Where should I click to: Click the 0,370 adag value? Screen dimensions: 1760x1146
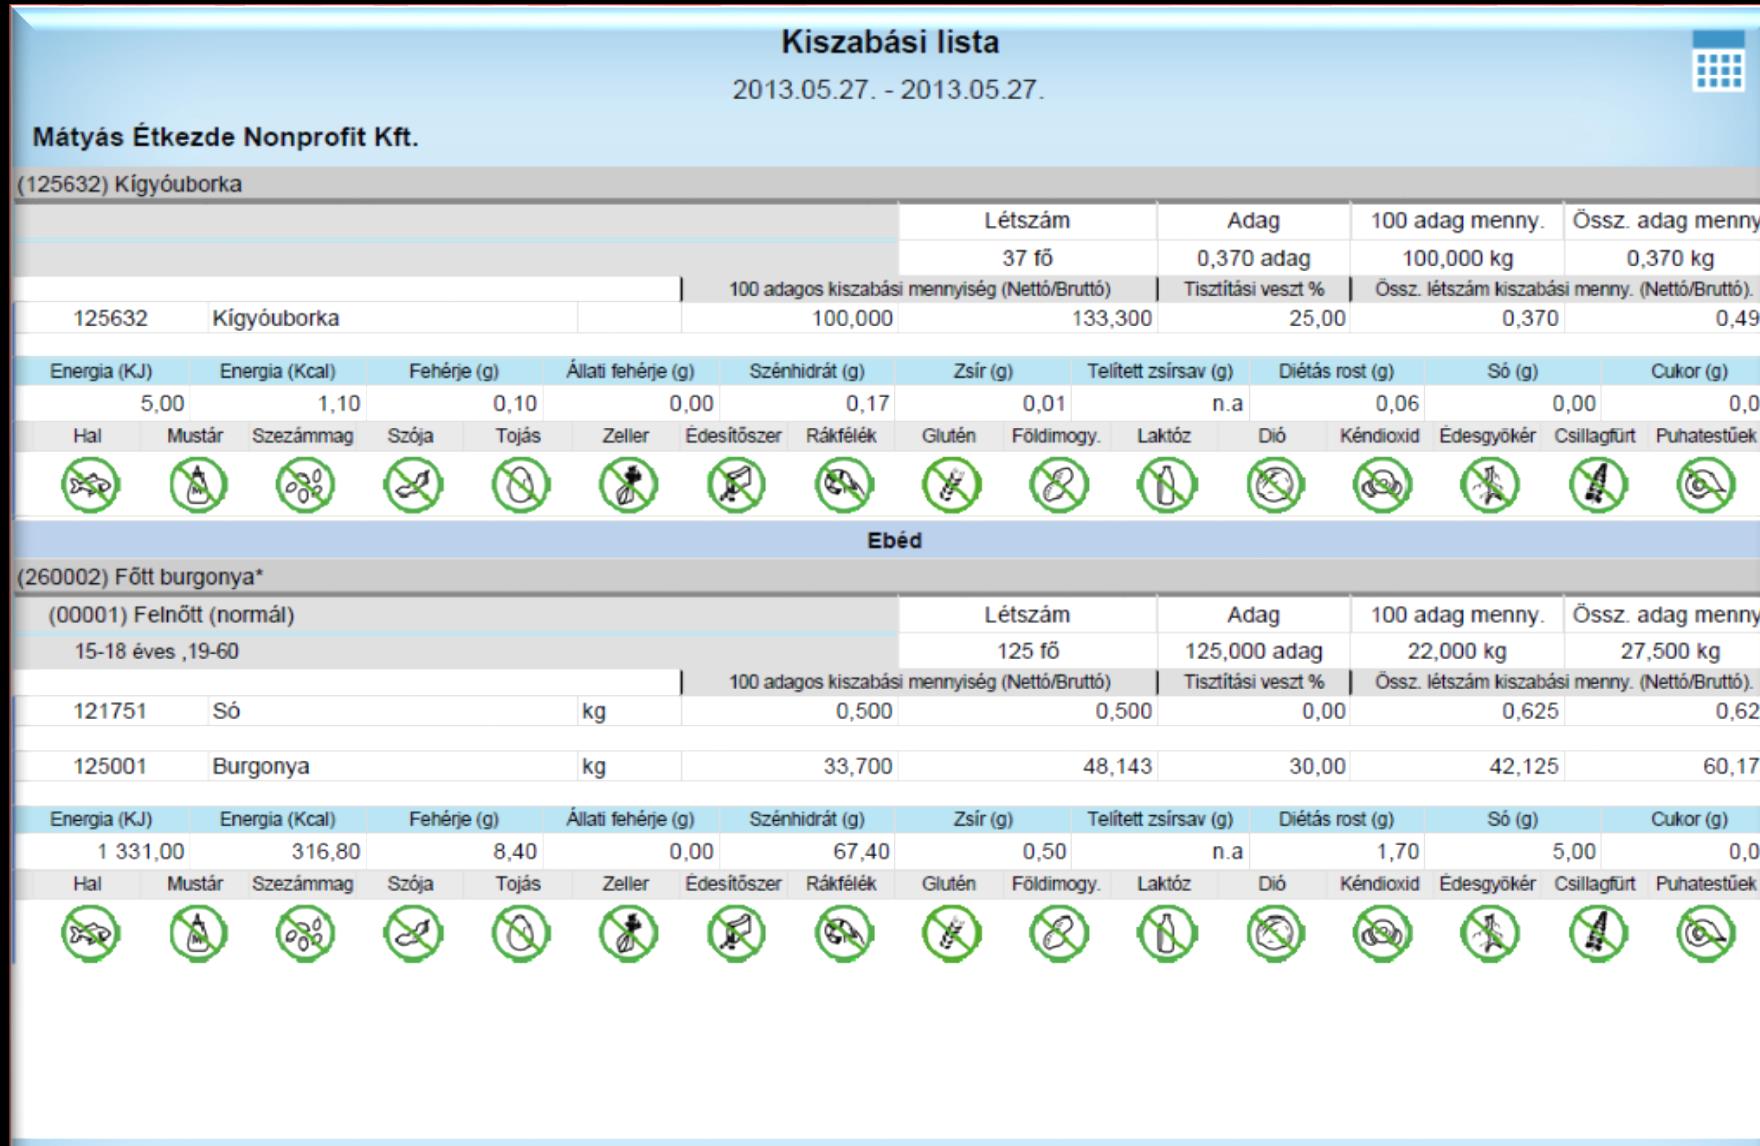tap(1253, 258)
